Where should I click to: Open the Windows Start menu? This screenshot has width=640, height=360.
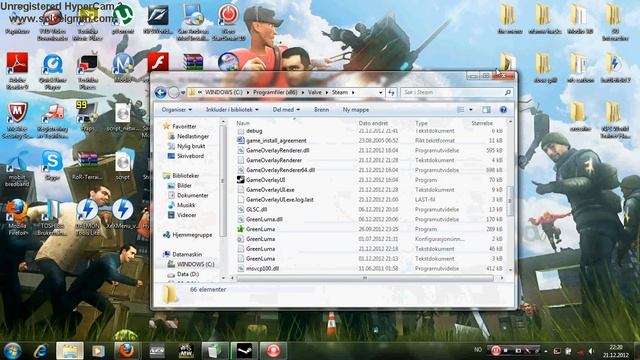[13, 351]
